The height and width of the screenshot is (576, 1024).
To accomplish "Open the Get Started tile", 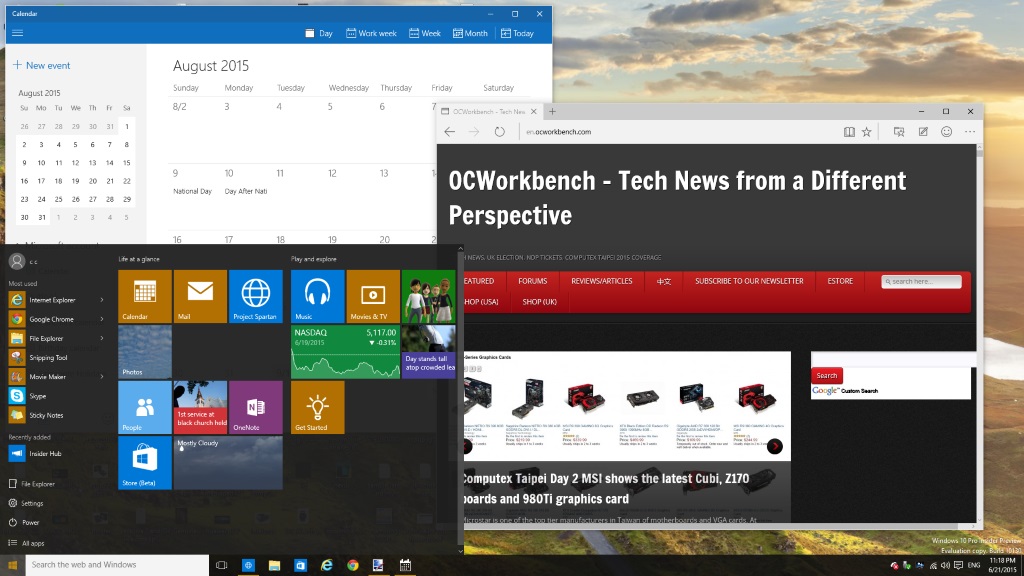I will 317,408.
